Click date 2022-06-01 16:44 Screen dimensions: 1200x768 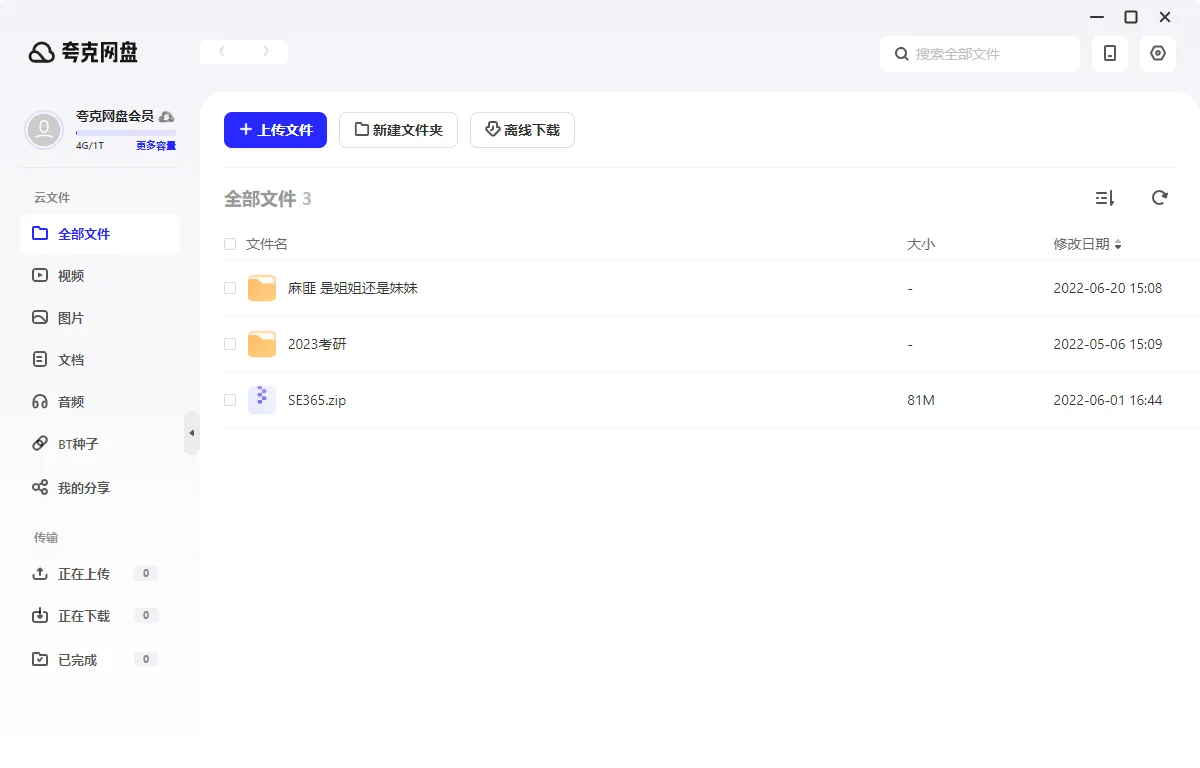(x=1108, y=400)
